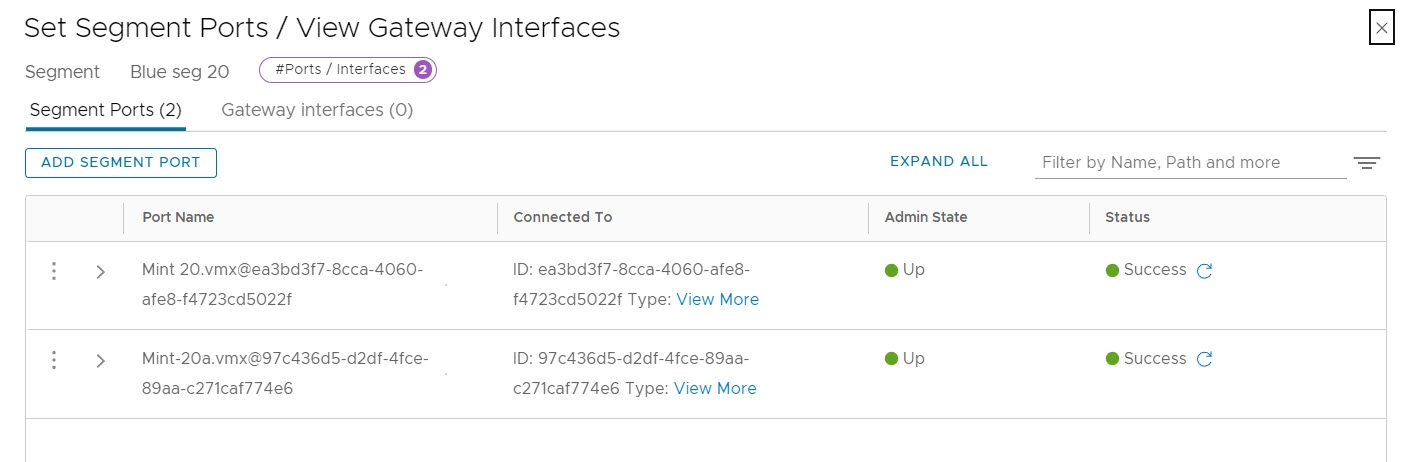Click the purple ports count badge
This screenshot has height=462, width=1409.
coord(422,70)
